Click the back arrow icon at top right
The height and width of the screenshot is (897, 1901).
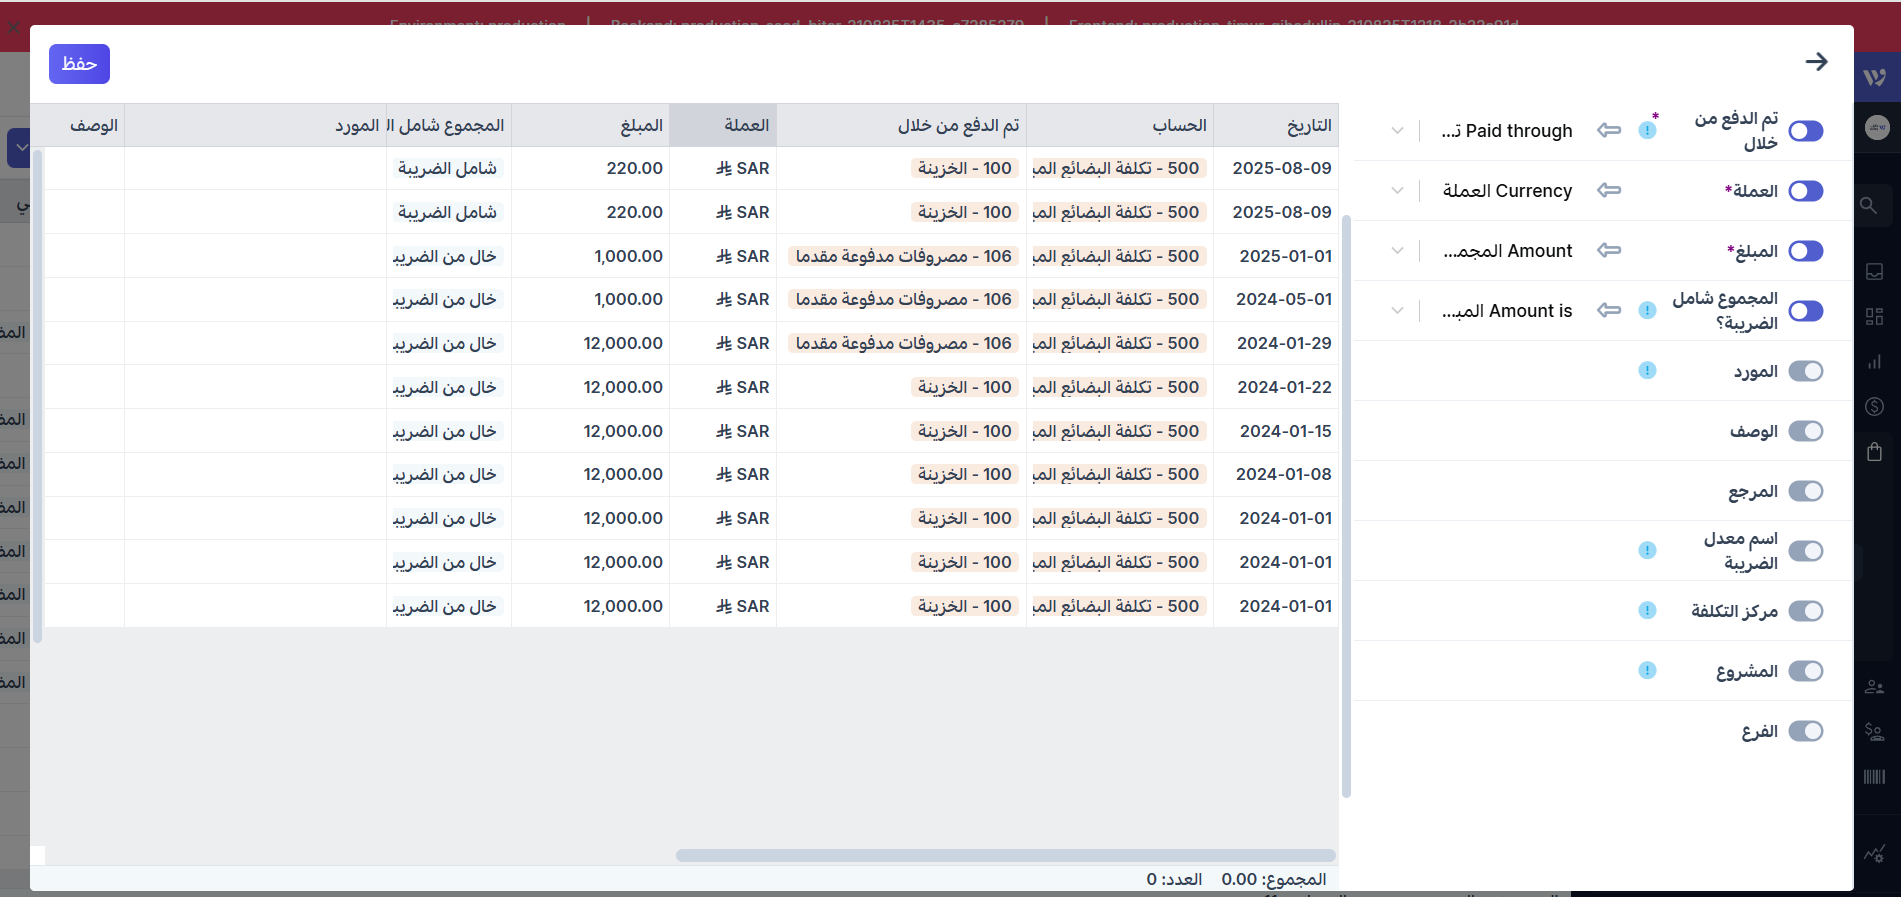[x=1816, y=62]
